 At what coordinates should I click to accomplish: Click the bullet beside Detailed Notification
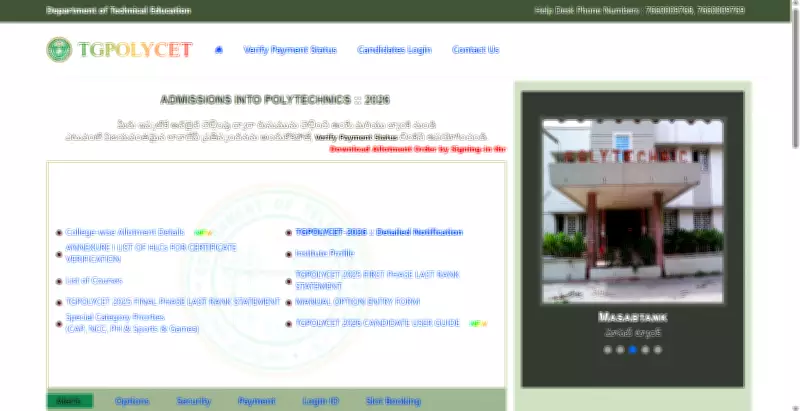point(289,233)
